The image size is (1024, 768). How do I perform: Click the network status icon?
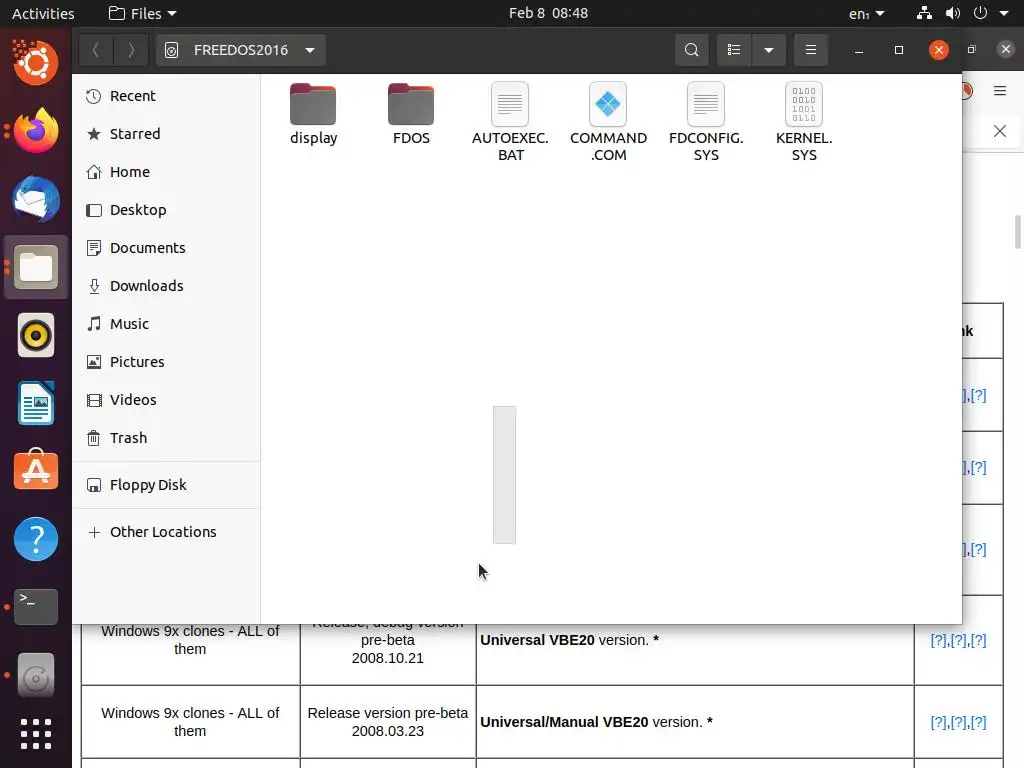click(x=924, y=13)
